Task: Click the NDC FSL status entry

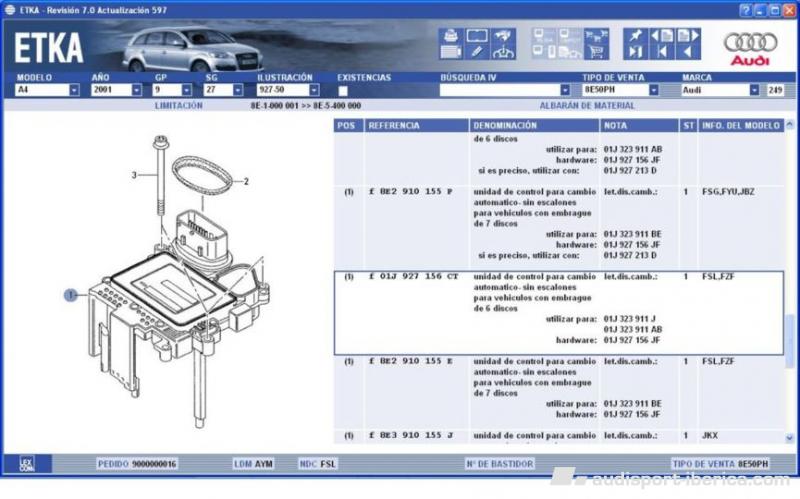Action: point(317,464)
